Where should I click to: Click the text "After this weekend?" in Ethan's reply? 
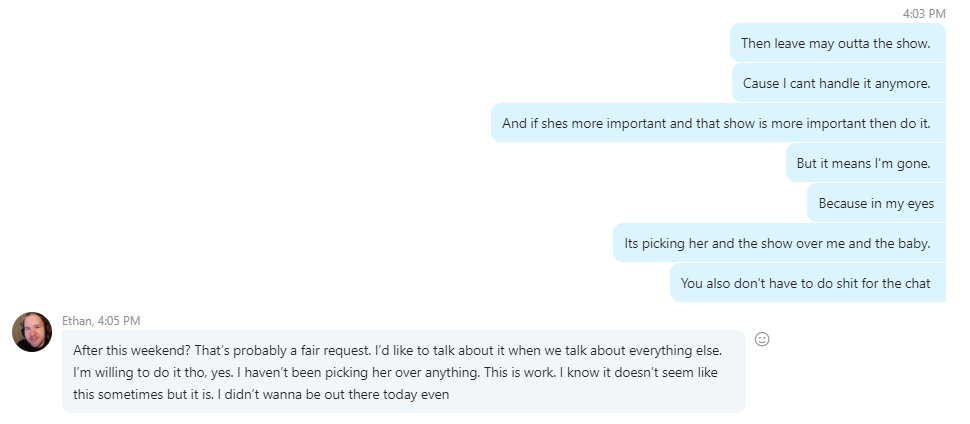(x=132, y=350)
